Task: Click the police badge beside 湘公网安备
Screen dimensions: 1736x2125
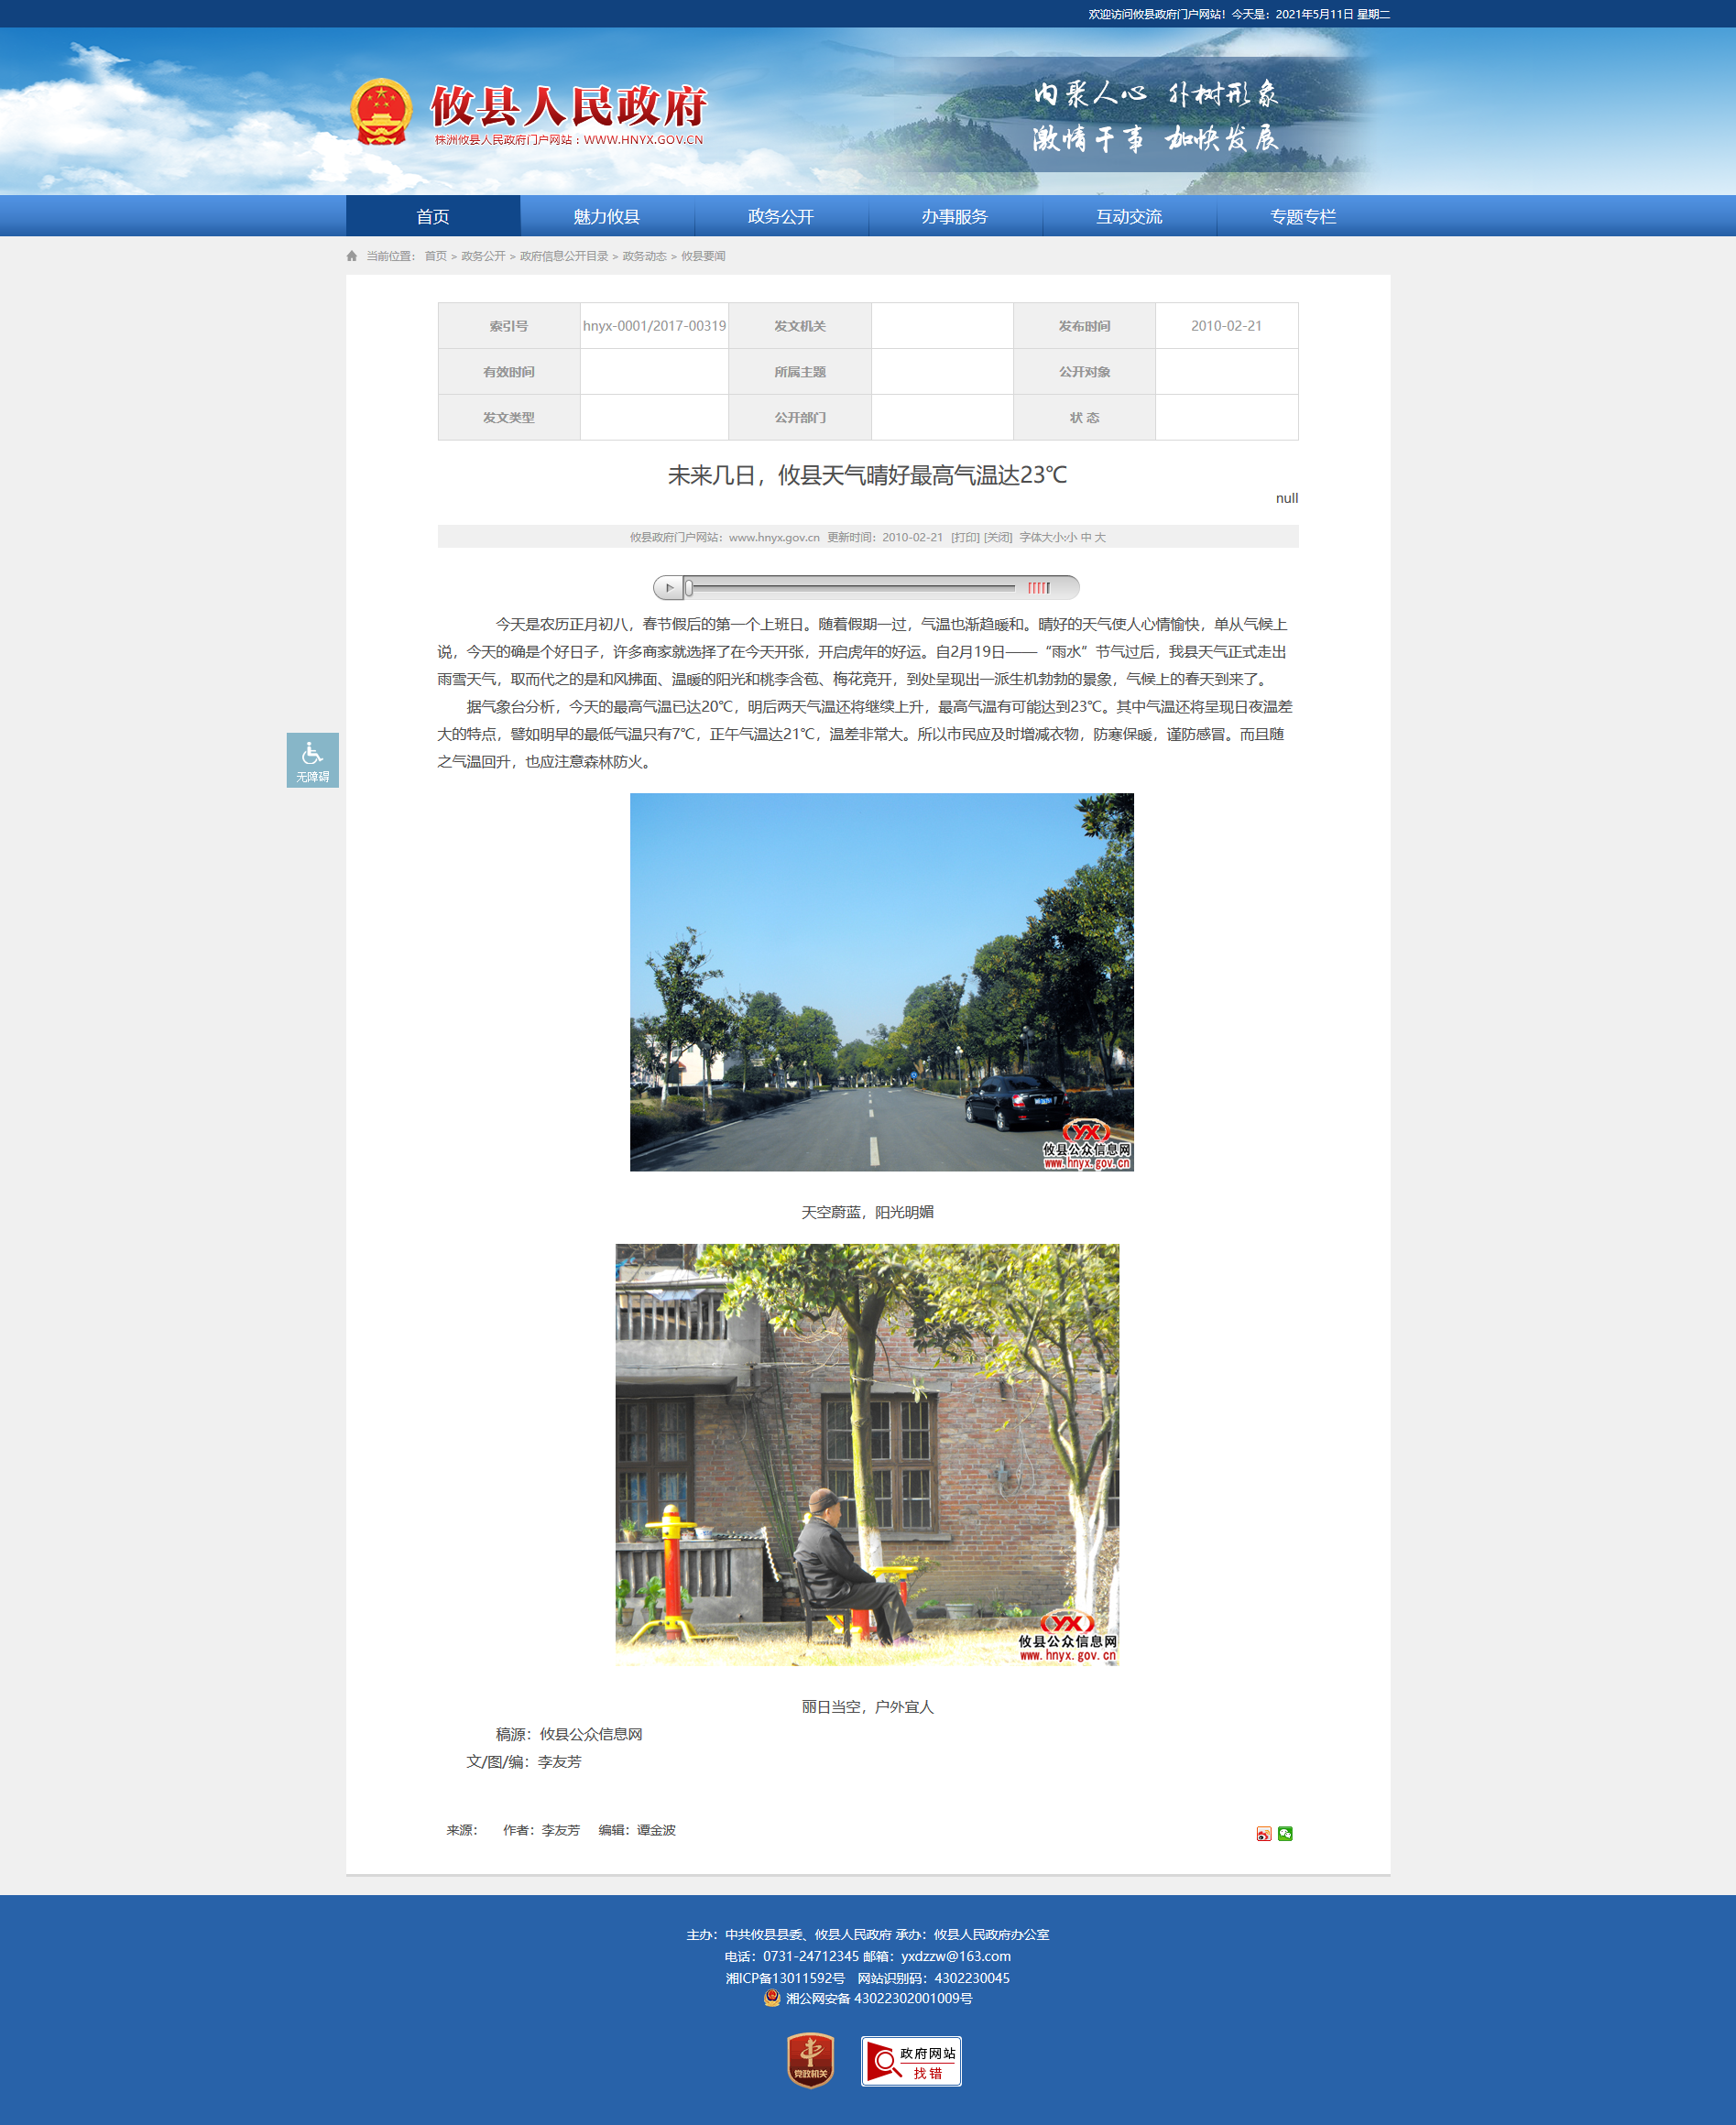Action: [772, 1998]
